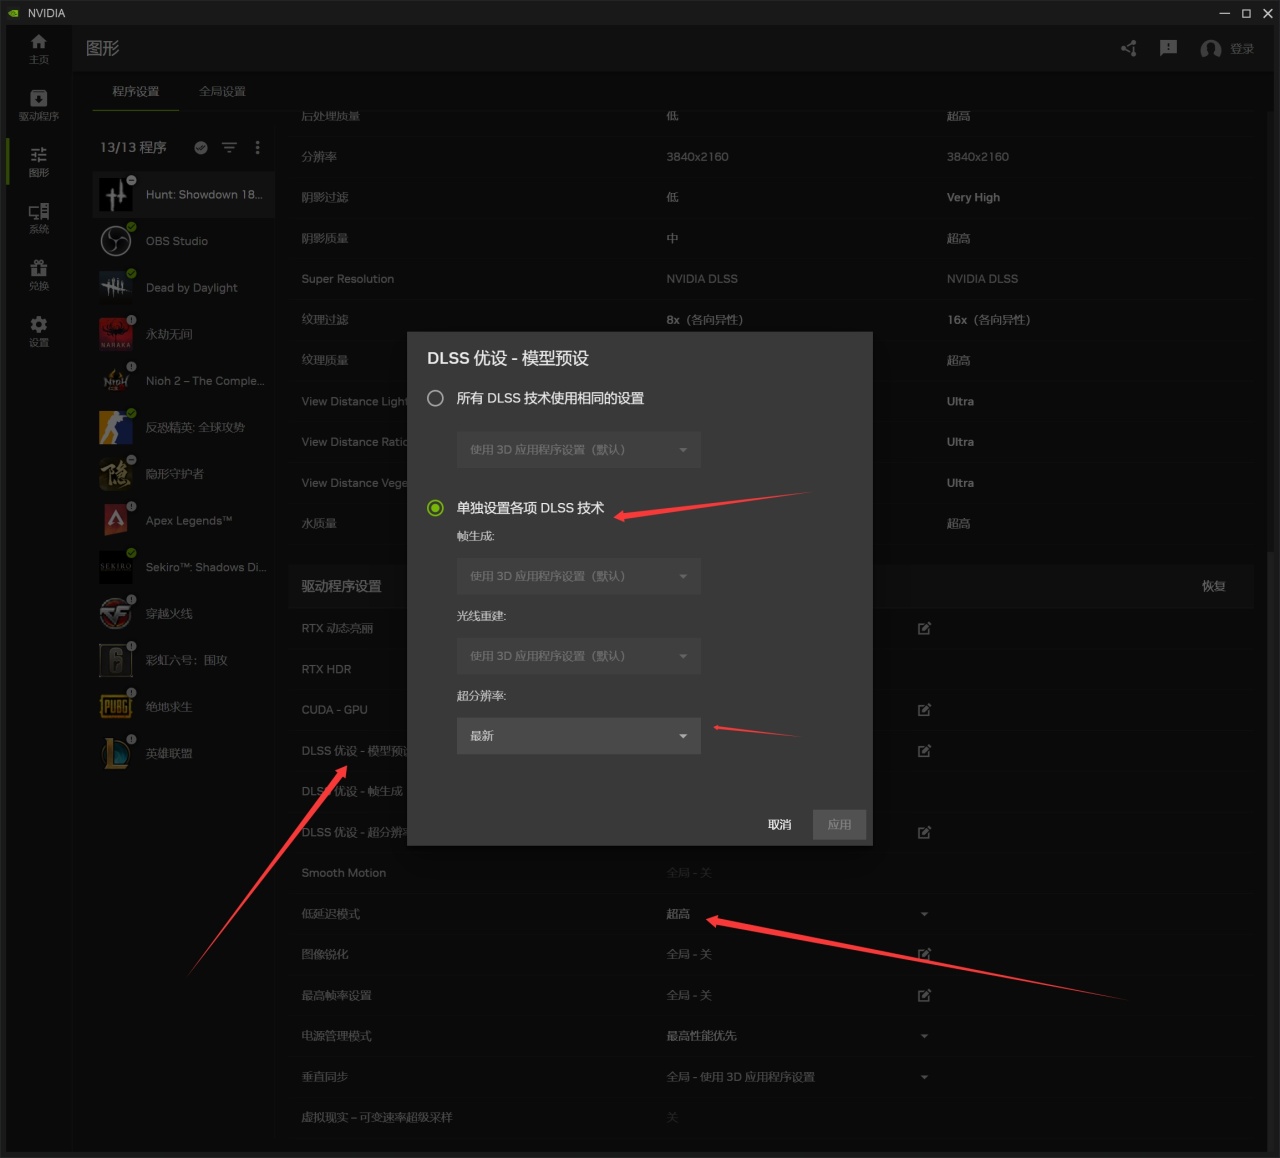Click 全局 - 使用 3D 应用程序设置 value

(x=740, y=1077)
